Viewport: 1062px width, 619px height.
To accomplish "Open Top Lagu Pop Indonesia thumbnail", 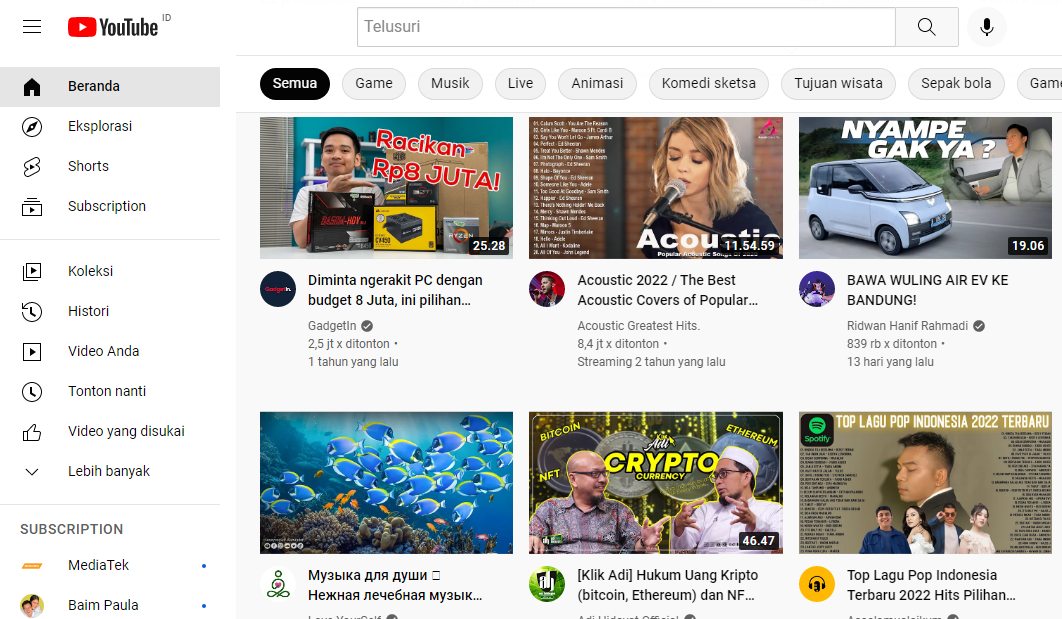I will 925,483.
